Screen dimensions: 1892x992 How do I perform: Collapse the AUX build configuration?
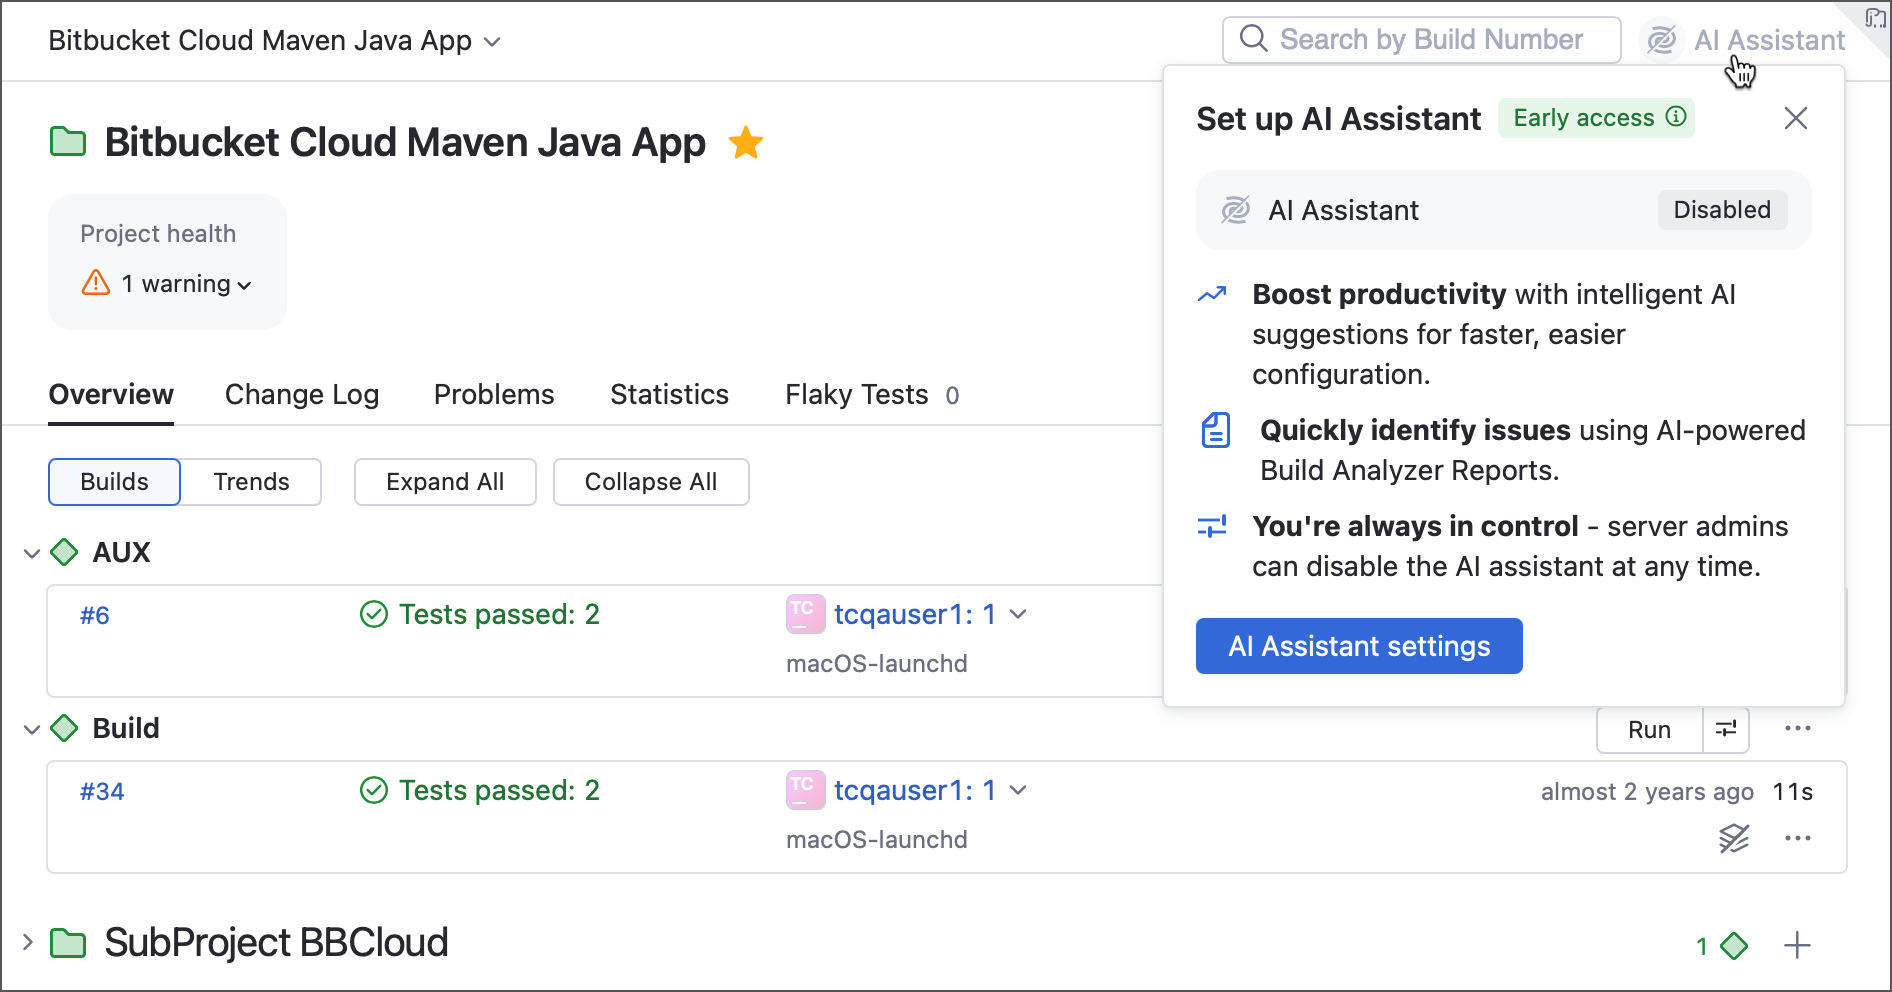click(x=30, y=552)
